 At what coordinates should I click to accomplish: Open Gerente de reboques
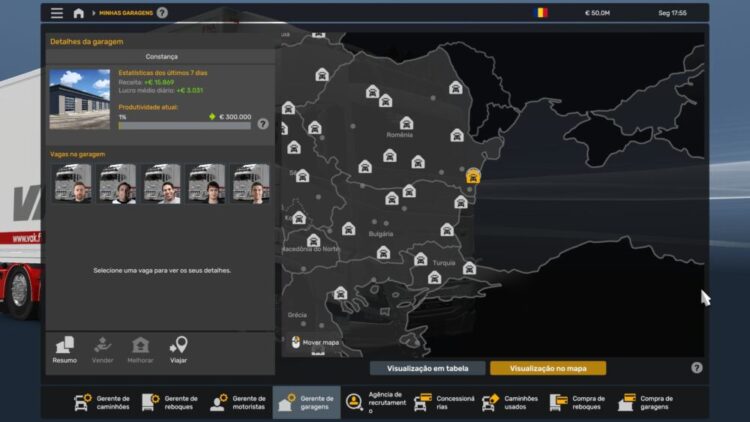coord(170,402)
